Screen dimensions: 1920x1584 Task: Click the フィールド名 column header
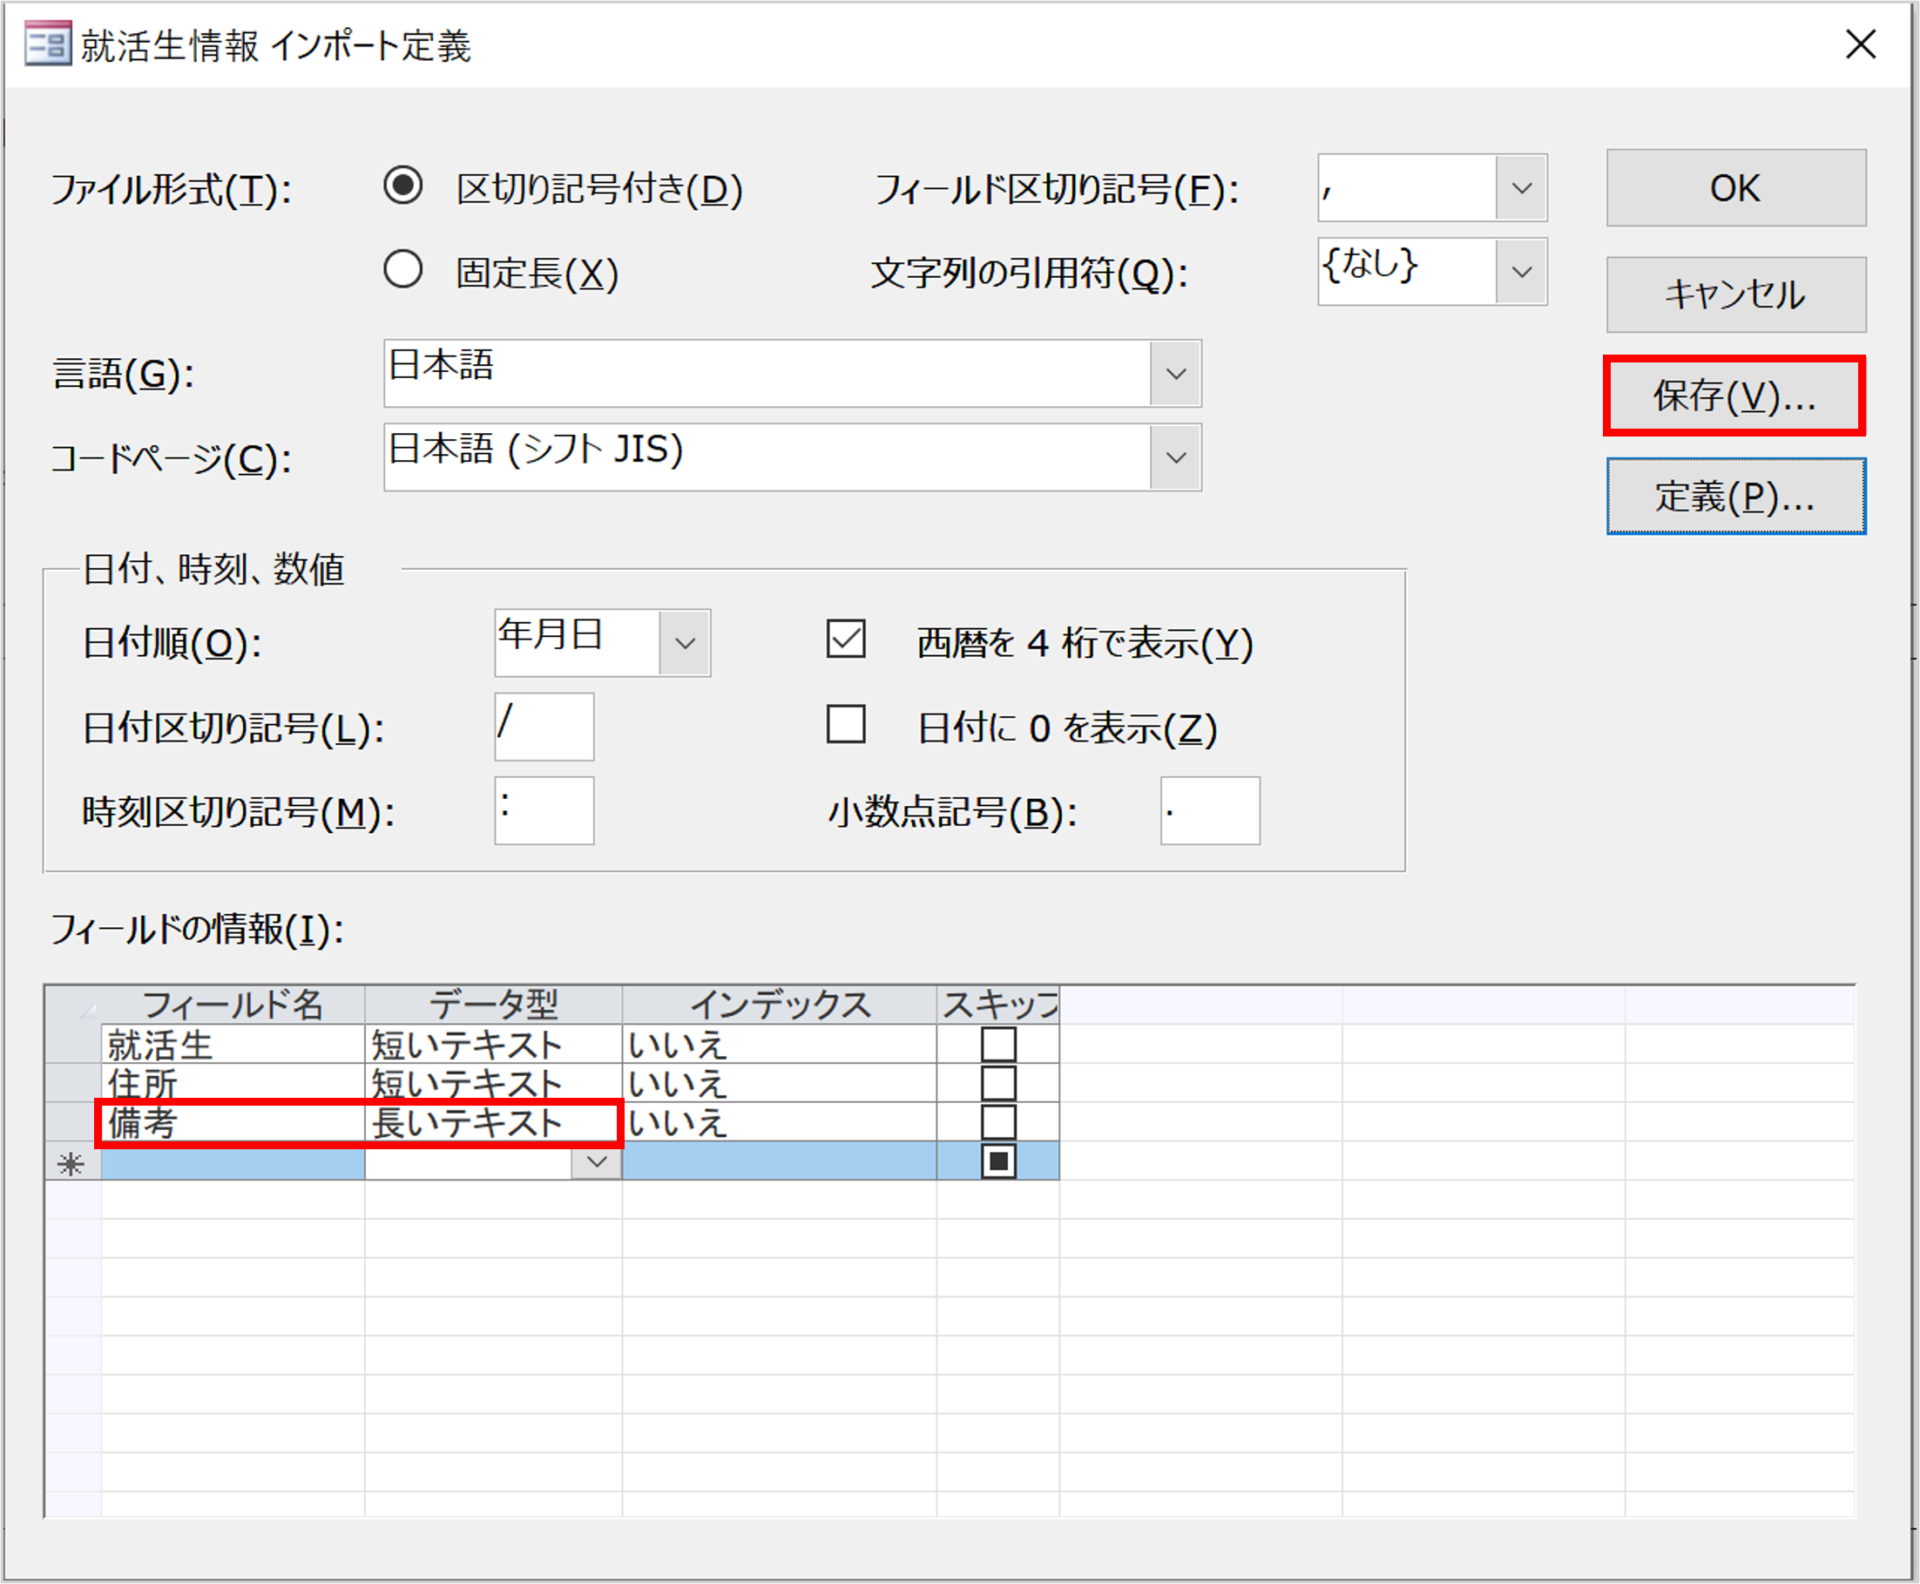click(233, 1004)
